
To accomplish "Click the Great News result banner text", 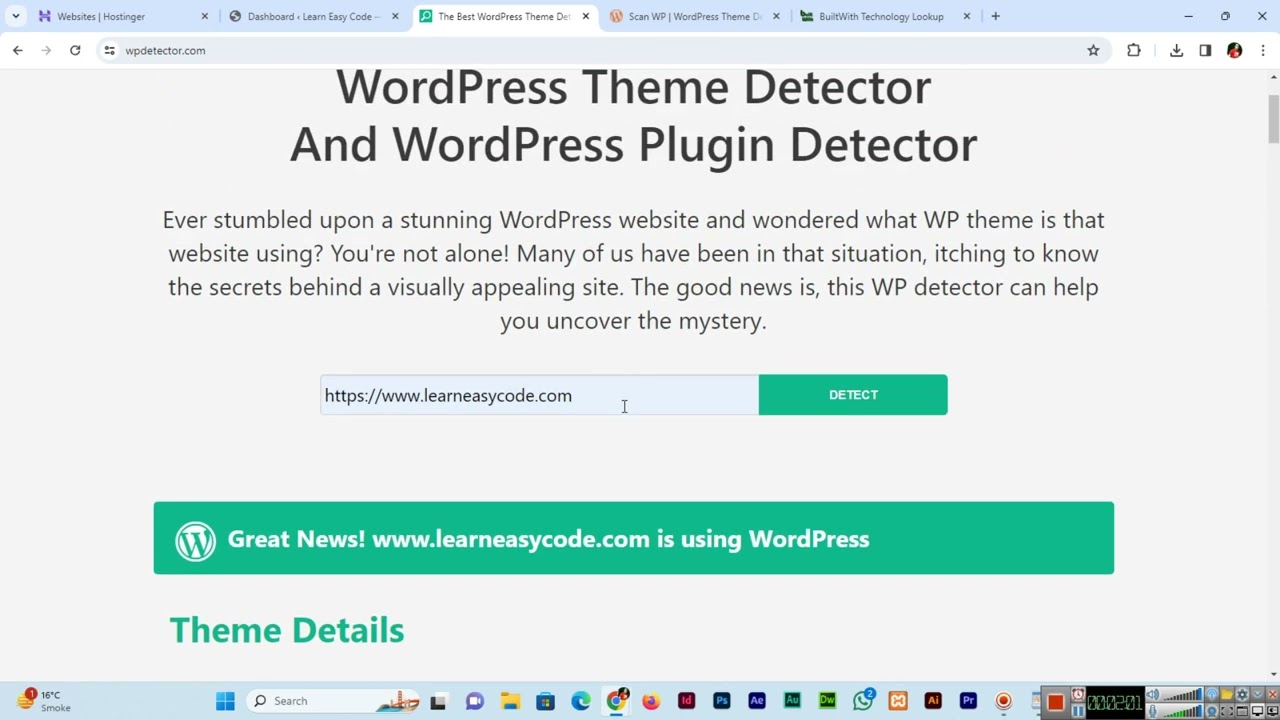I will [548, 539].
